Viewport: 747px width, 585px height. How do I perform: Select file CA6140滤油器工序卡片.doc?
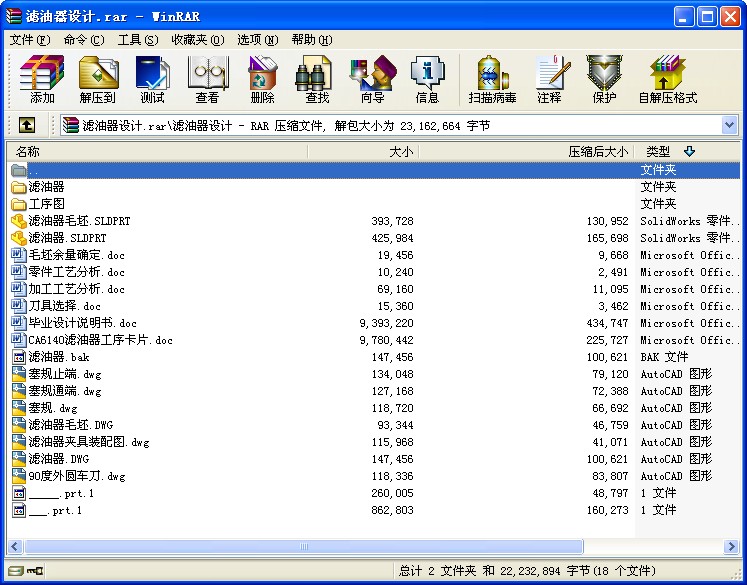100,340
